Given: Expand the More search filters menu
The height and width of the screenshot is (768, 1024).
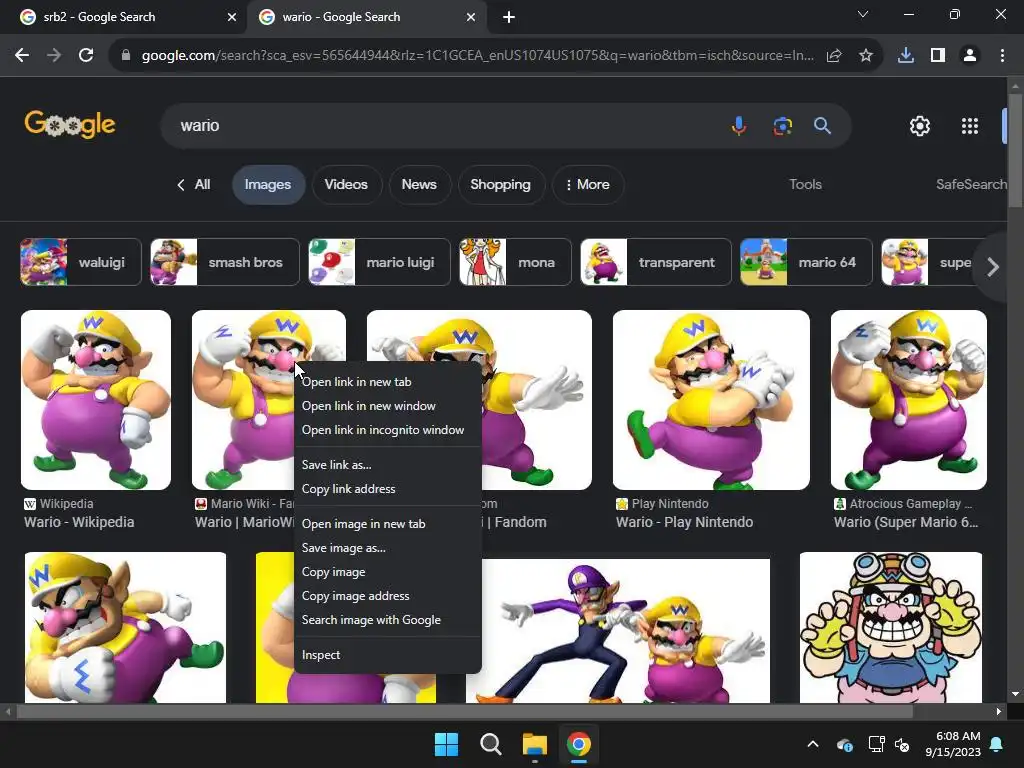Looking at the screenshot, I should (588, 184).
